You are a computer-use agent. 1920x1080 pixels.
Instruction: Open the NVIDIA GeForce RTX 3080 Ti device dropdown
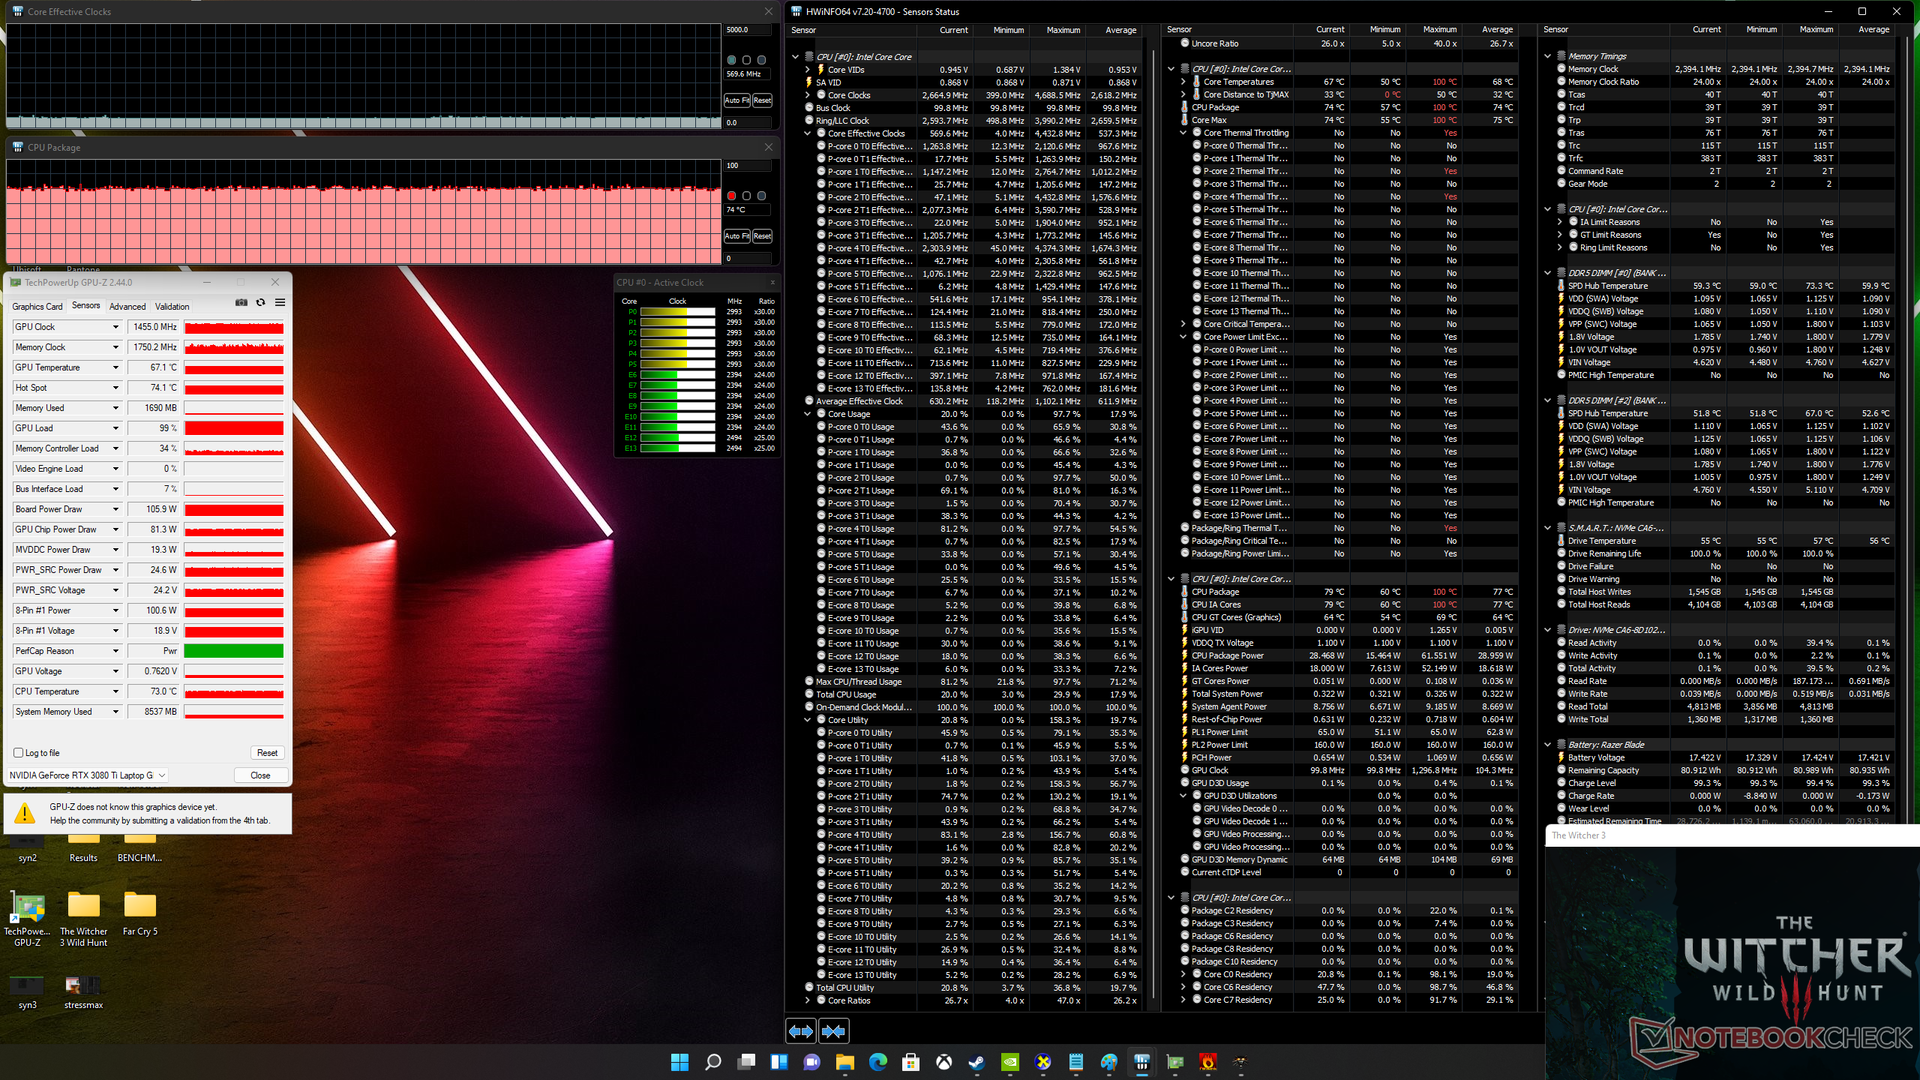pos(162,775)
